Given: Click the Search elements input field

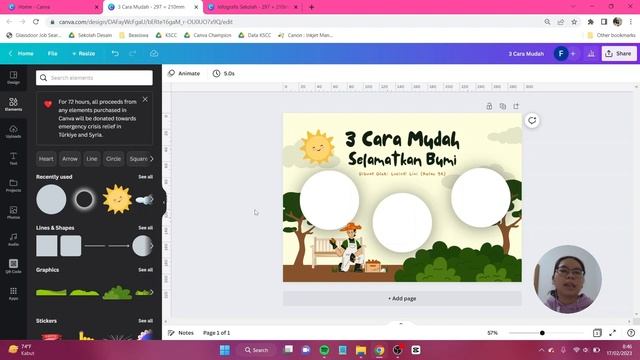Looking at the screenshot, I should point(94,78).
